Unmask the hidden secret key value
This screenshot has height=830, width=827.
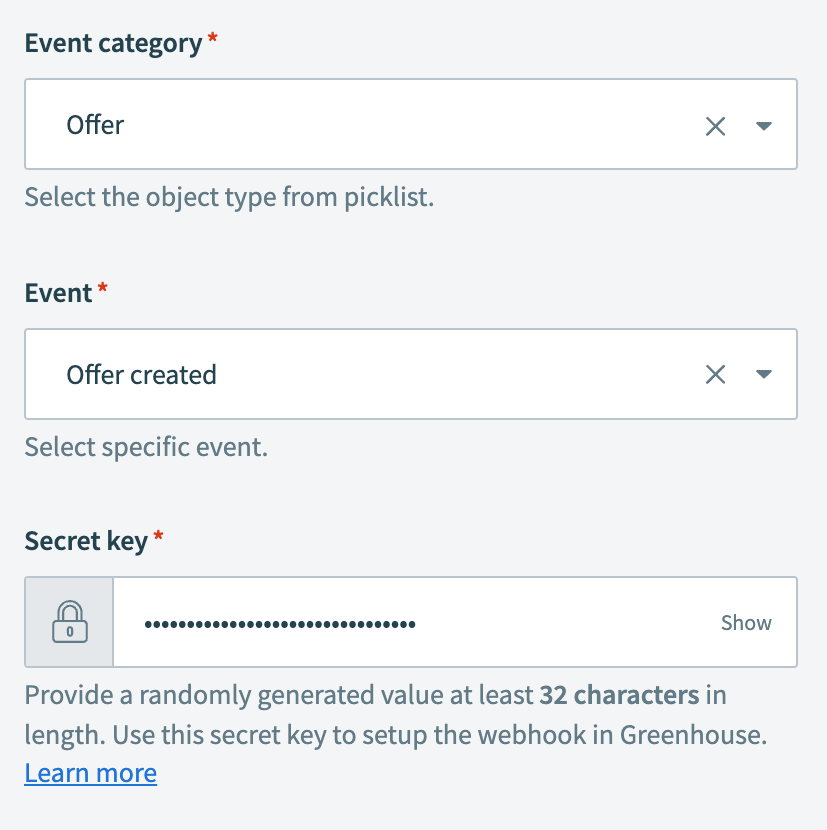pyautogui.click(x=745, y=622)
